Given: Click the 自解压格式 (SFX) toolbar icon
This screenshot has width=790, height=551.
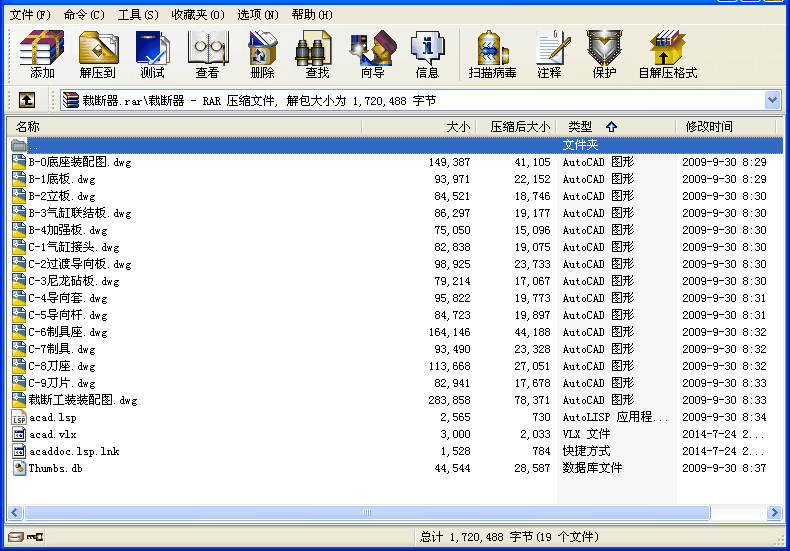Looking at the screenshot, I should pyautogui.click(x=668, y=54).
